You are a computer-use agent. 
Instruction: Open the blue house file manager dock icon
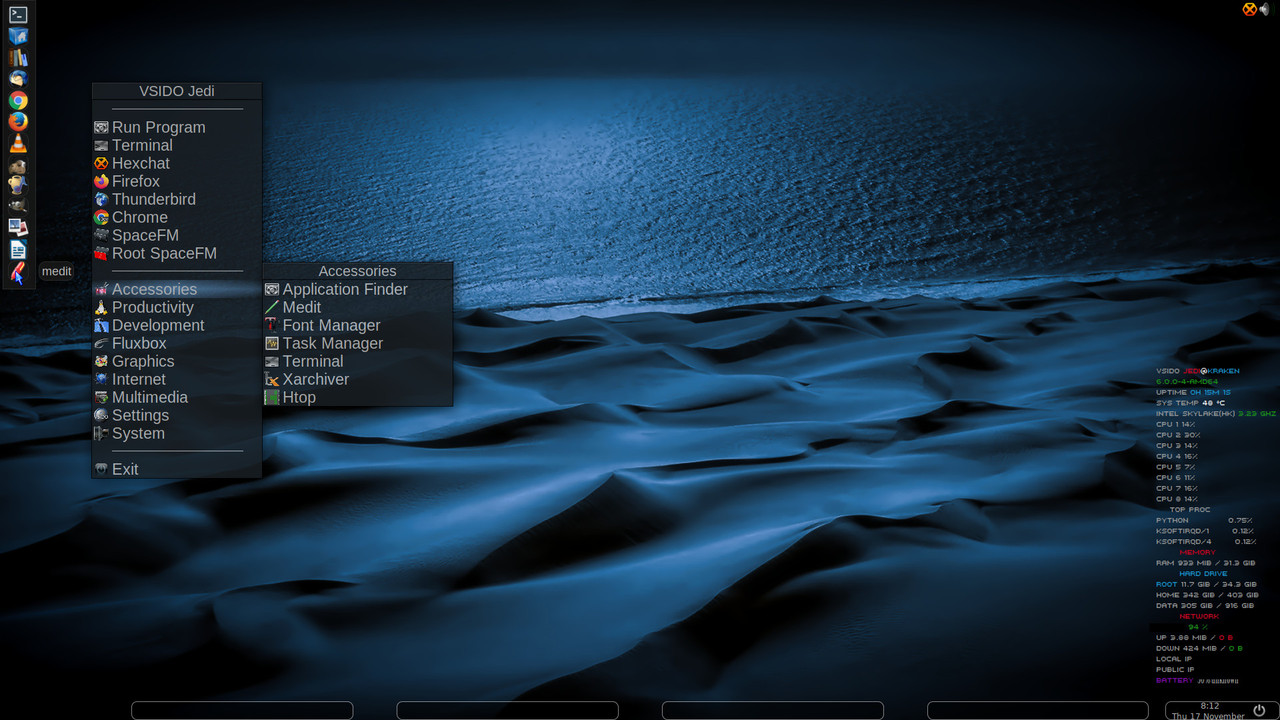[18, 36]
